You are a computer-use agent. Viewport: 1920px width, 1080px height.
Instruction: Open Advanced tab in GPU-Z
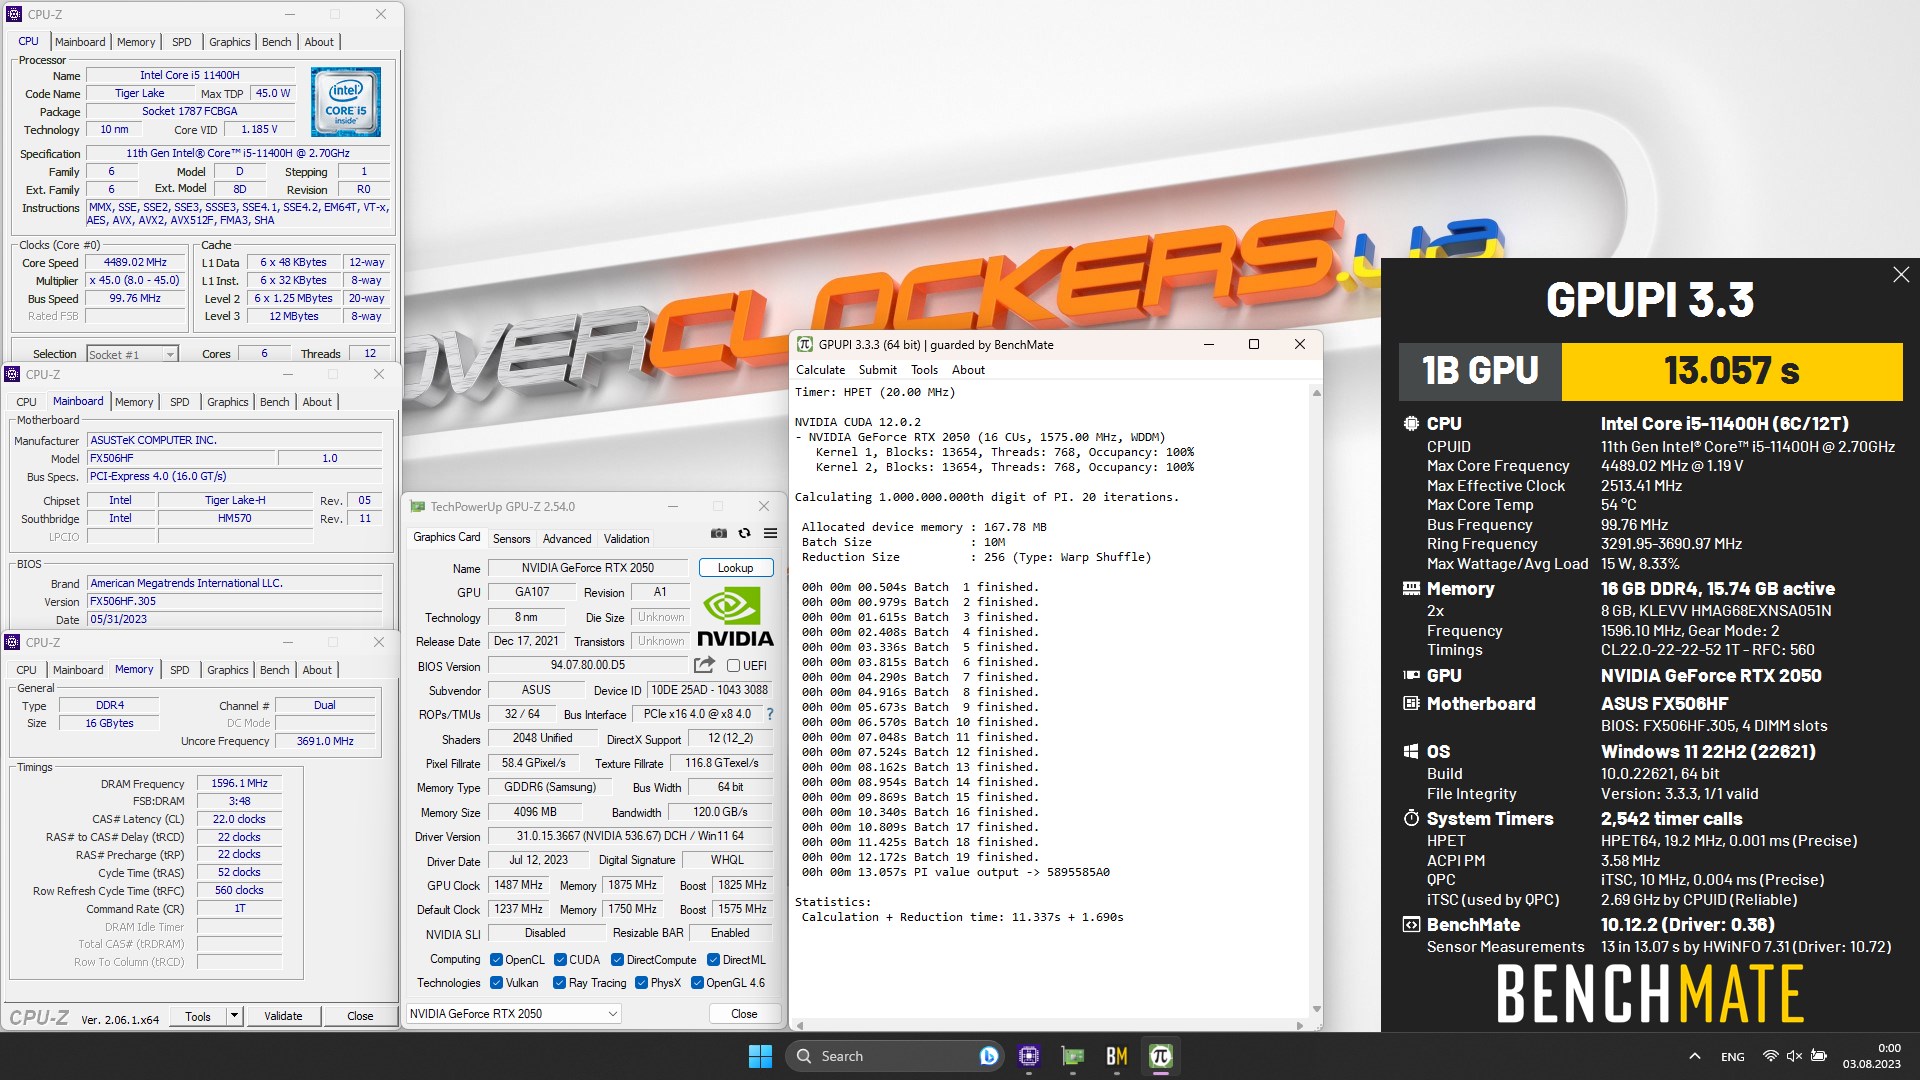coord(567,538)
